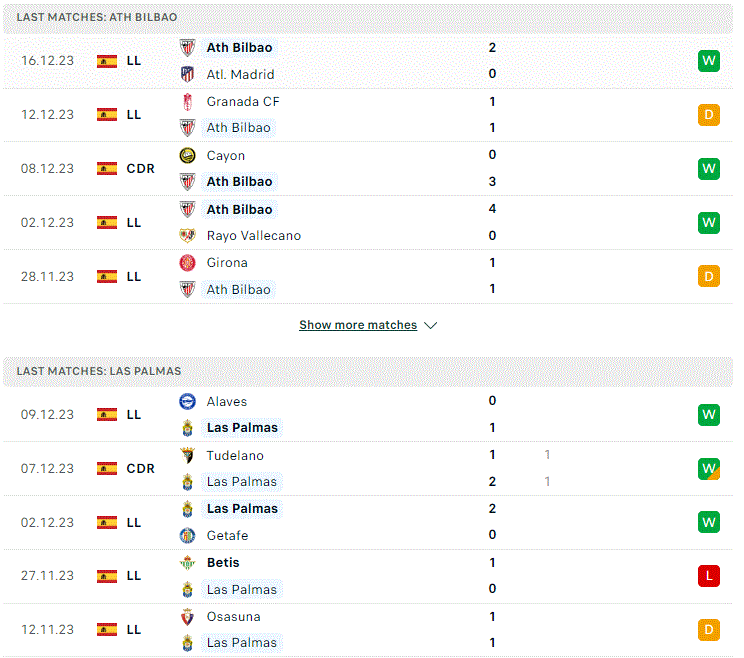Click the Getafe club logo

click(187, 536)
